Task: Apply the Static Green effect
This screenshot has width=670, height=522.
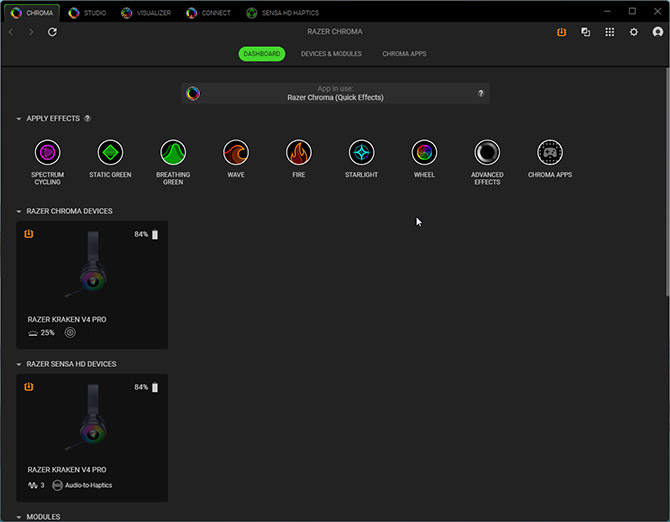Action: (110, 153)
